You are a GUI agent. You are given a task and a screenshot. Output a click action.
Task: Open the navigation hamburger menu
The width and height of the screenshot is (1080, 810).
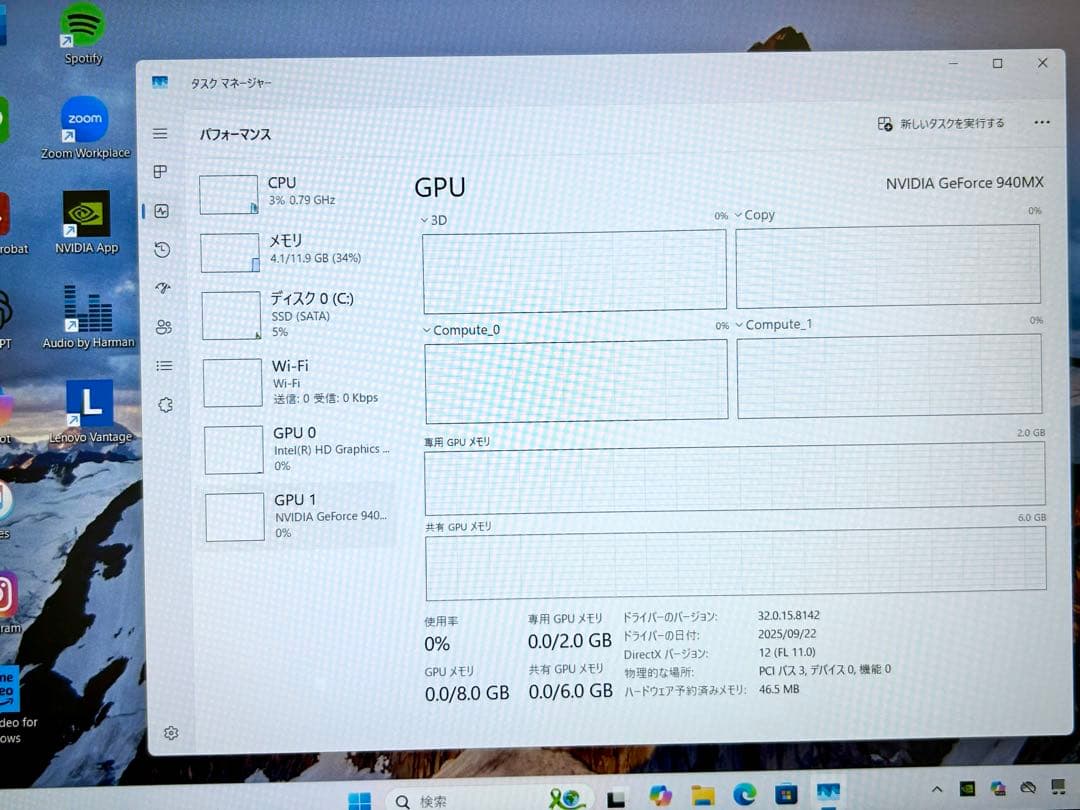[160, 132]
